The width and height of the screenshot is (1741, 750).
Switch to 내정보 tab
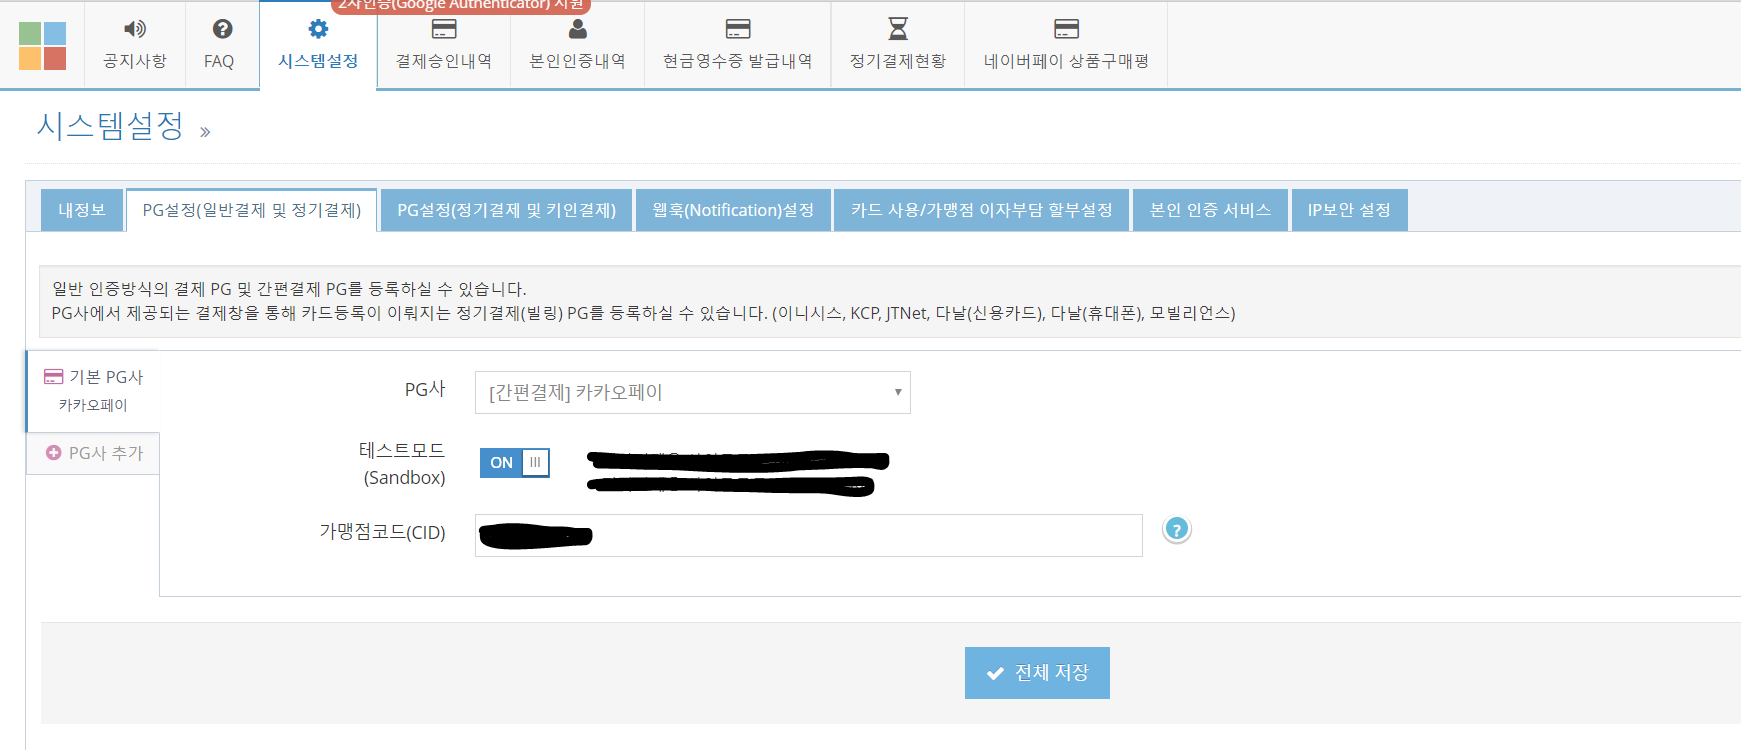point(82,210)
